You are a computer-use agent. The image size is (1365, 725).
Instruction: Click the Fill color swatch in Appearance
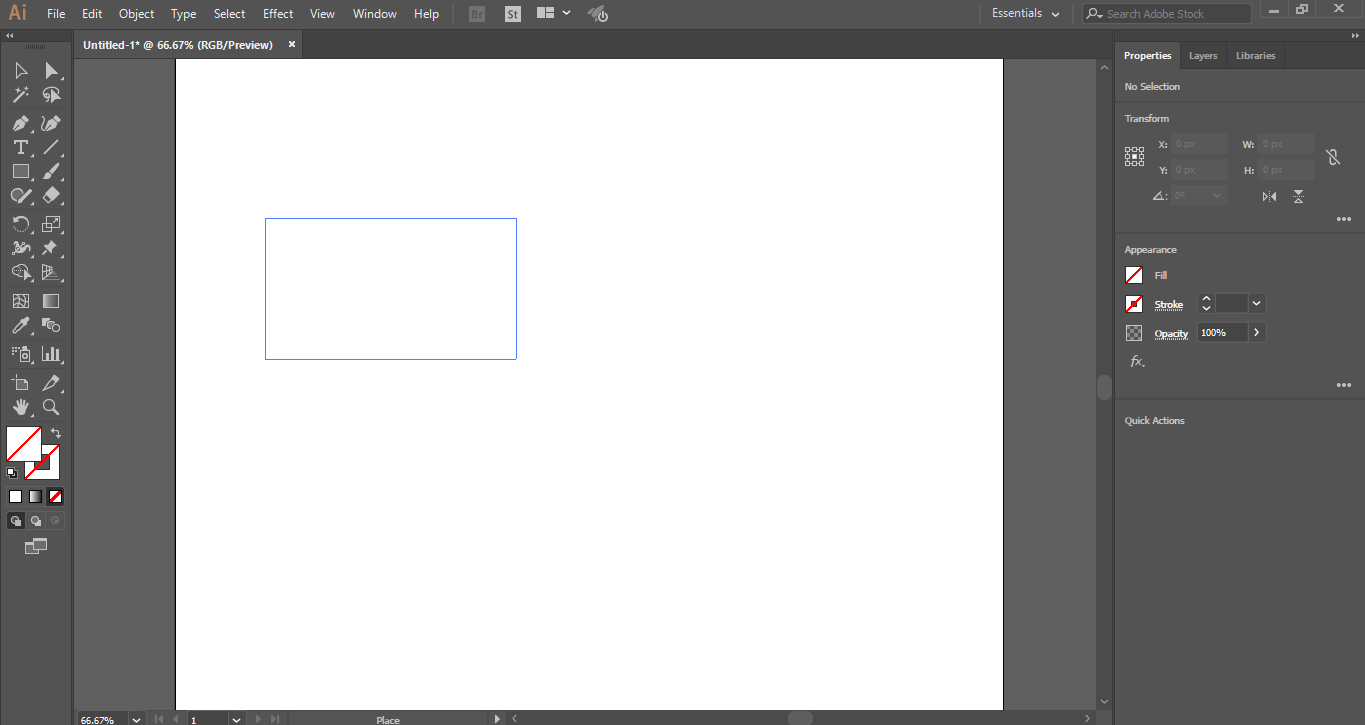(x=1133, y=275)
